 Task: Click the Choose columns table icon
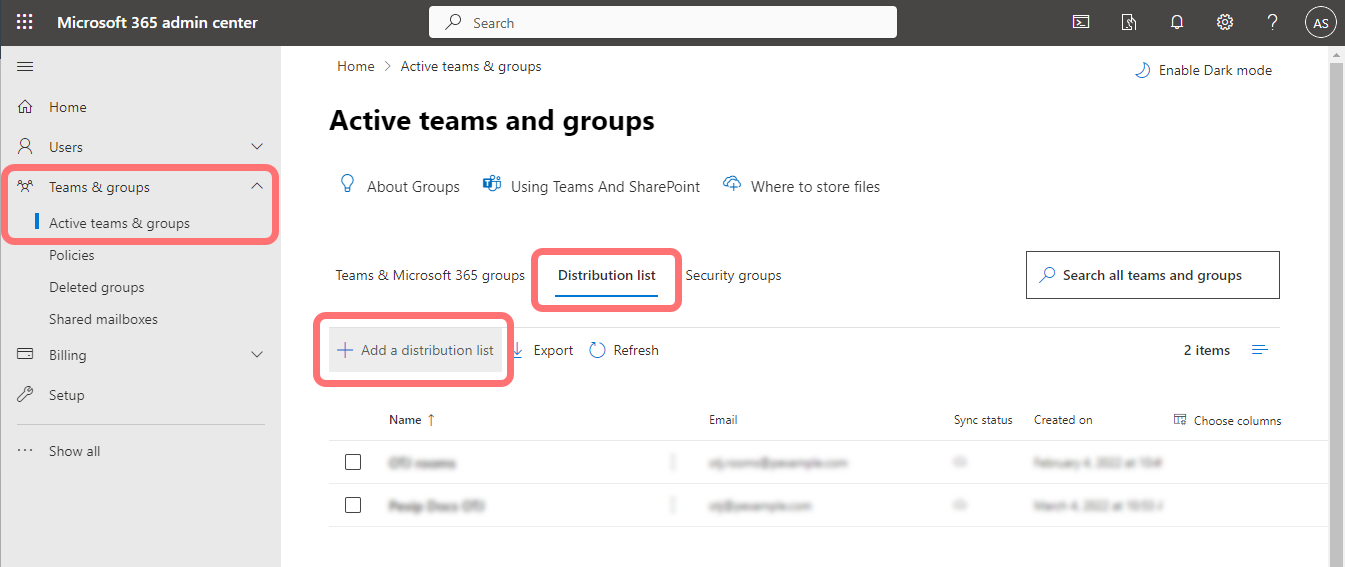(1180, 420)
